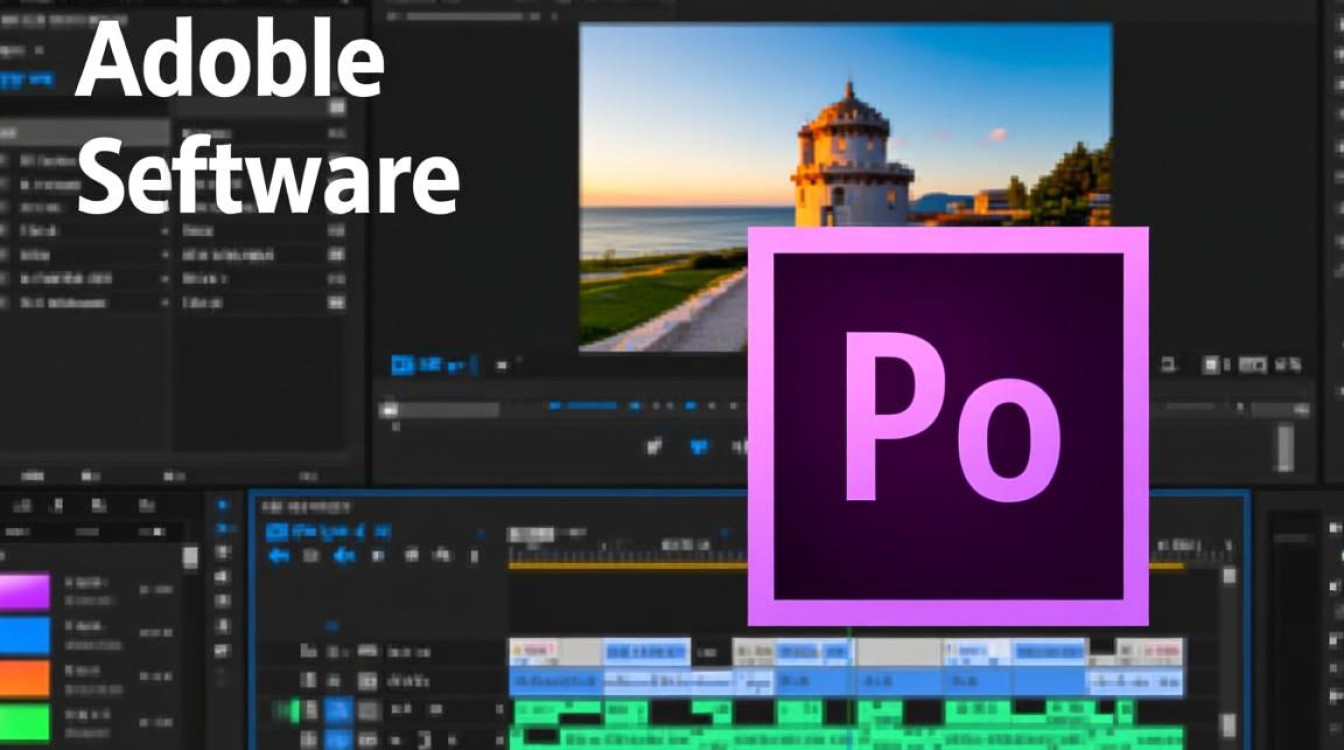Select the first blue clip on the second track
The width and height of the screenshot is (1344, 750).
click(556, 683)
